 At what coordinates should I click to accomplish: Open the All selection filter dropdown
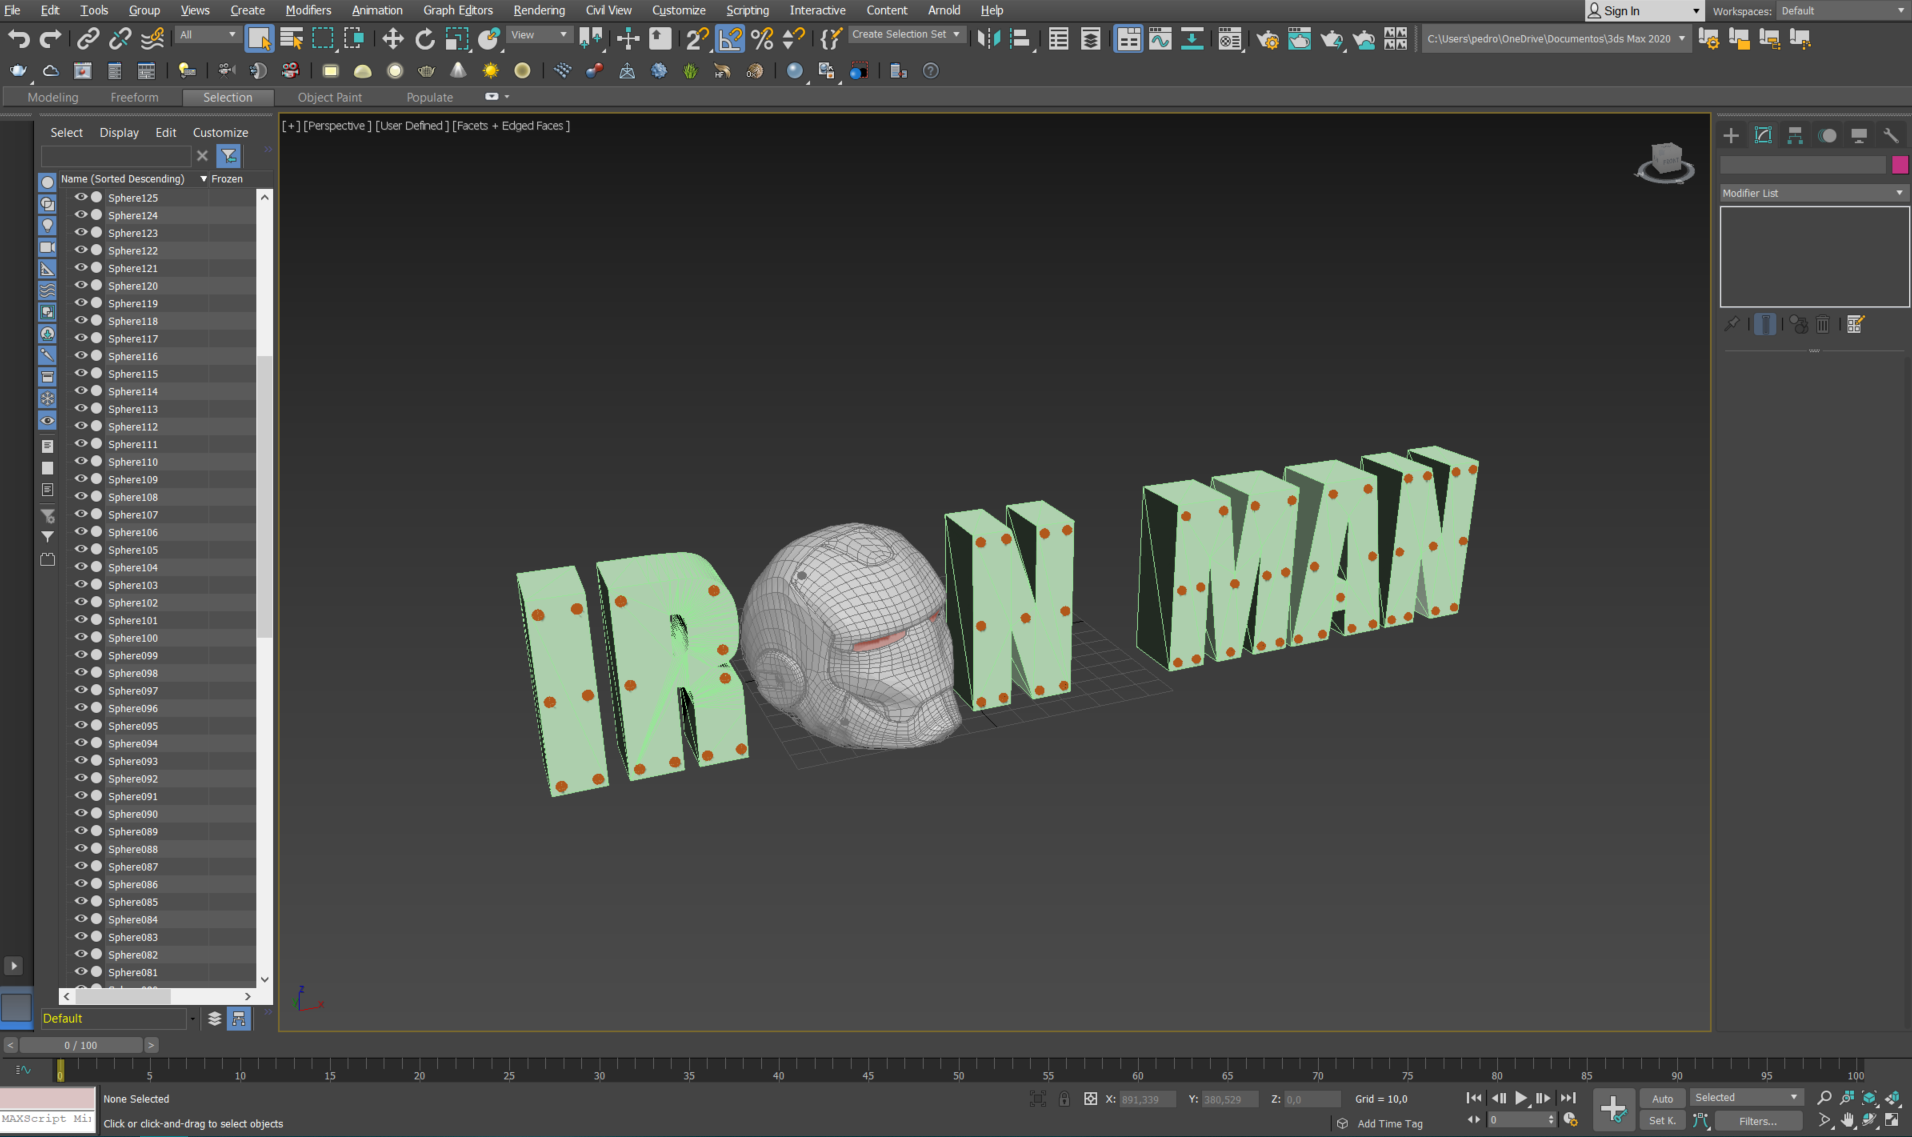[x=208, y=35]
